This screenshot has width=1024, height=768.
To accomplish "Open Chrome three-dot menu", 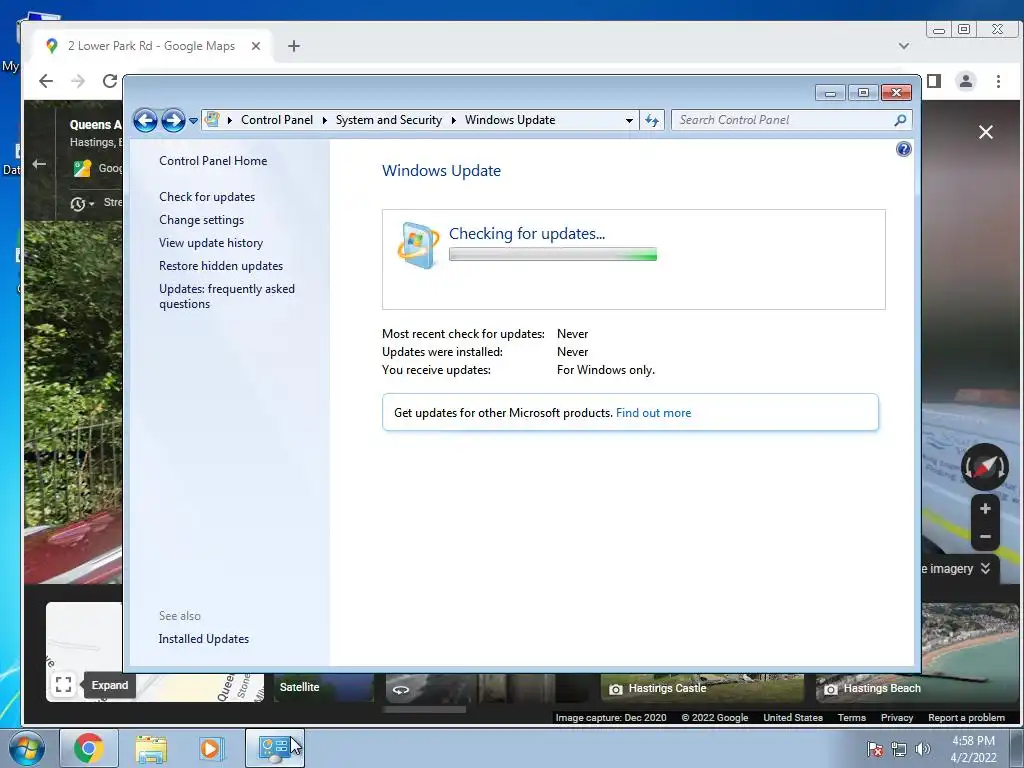I will (998, 81).
